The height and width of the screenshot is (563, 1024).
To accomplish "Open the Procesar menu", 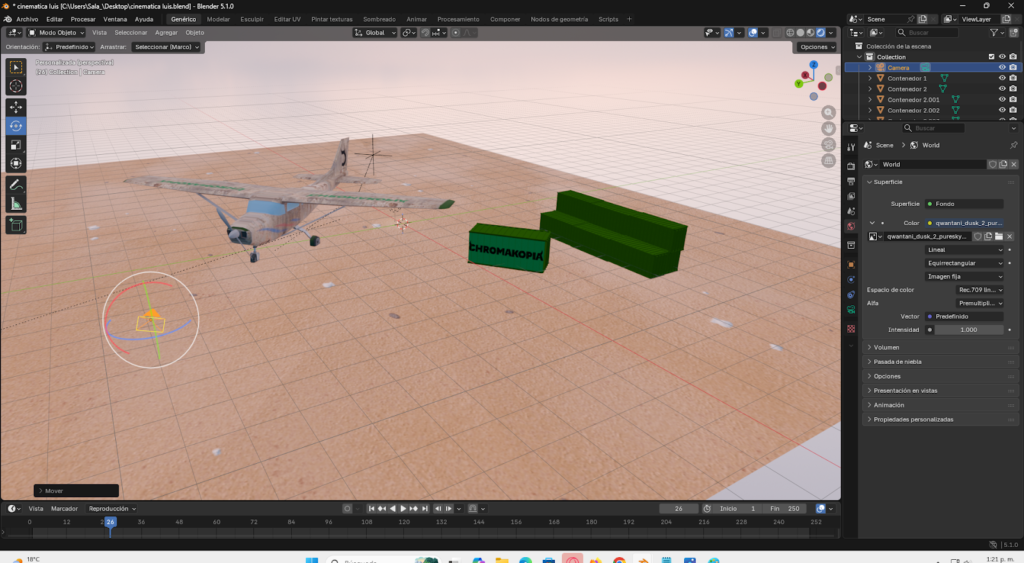I will click(83, 20).
